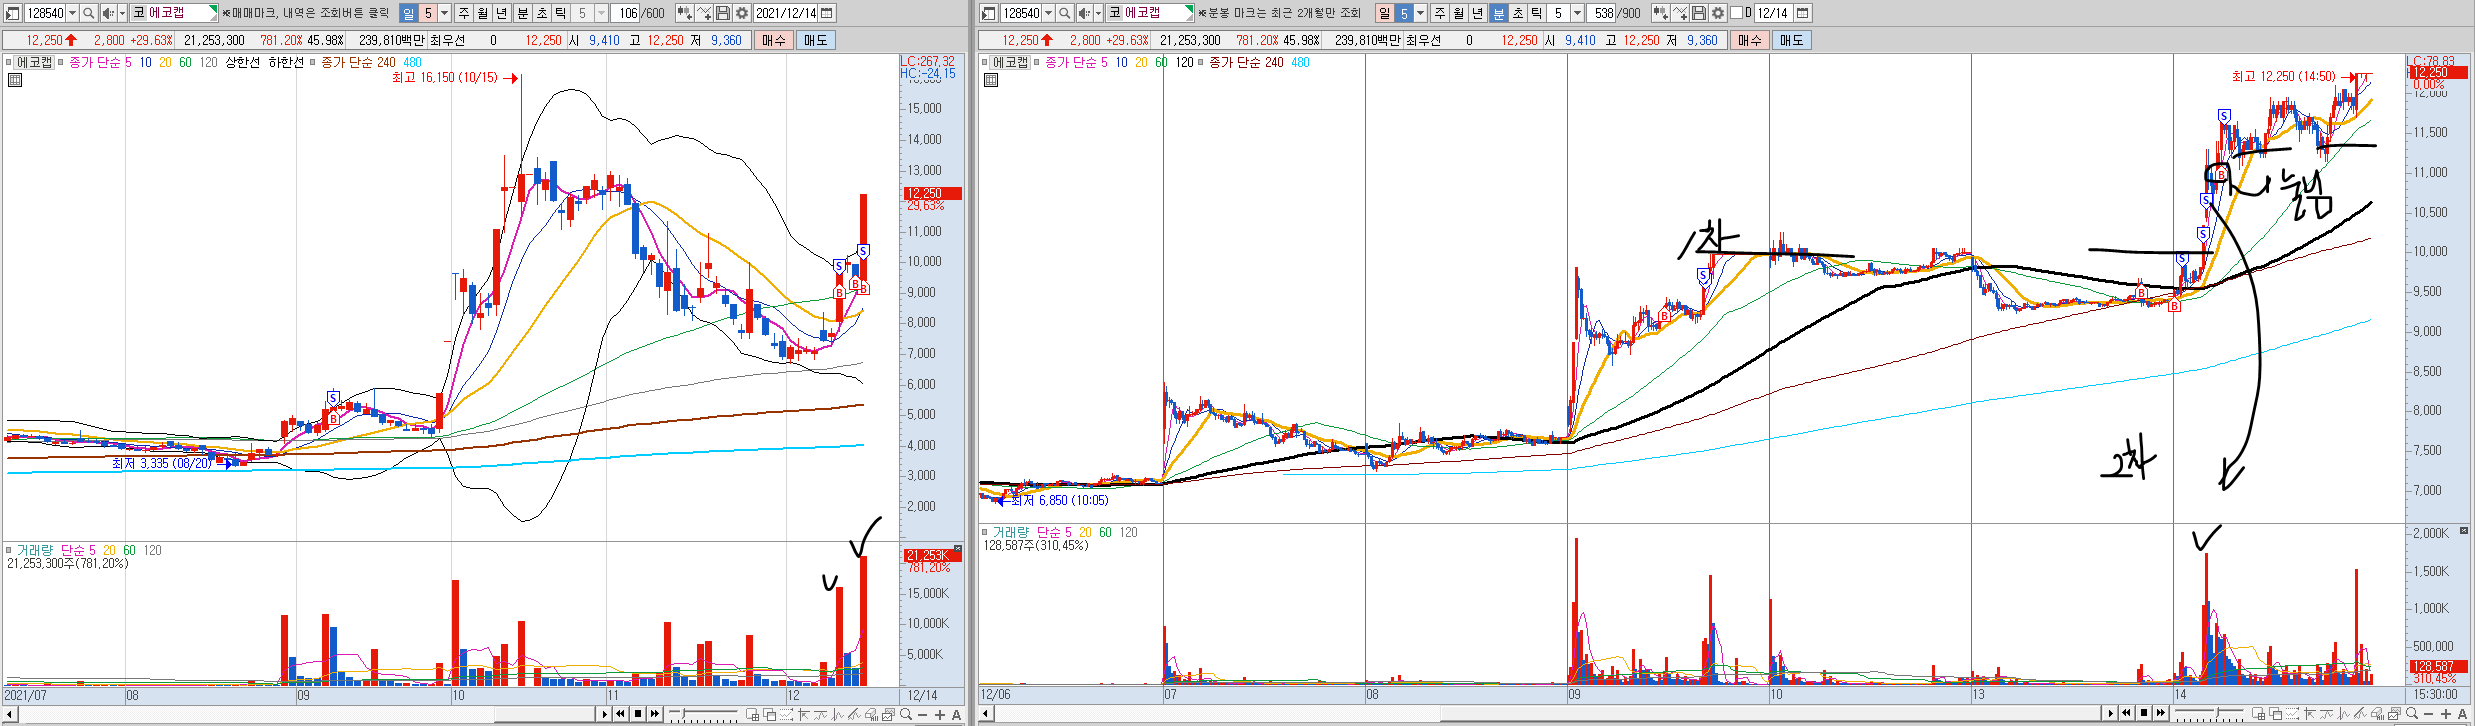Open the calendar picker next to 2021/12/14
2475x726 pixels.
click(x=826, y=13)
